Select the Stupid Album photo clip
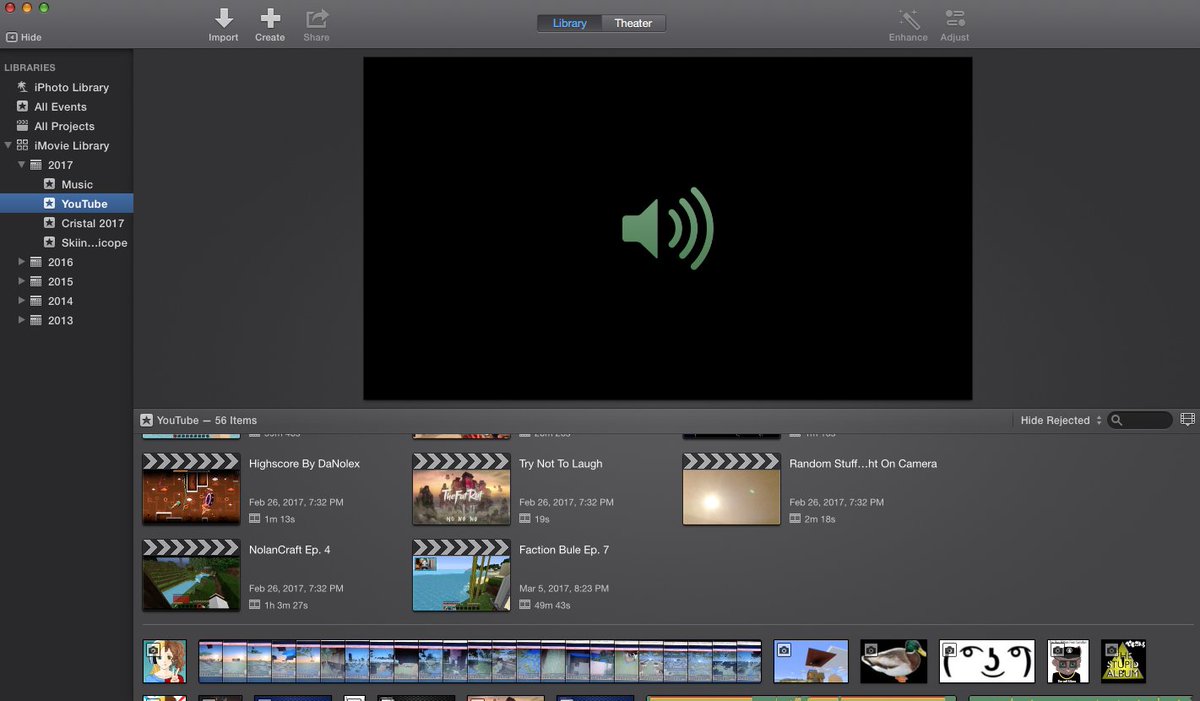Image resolution: width=1200 pixels, height=701 pixels. point(1123,661)
